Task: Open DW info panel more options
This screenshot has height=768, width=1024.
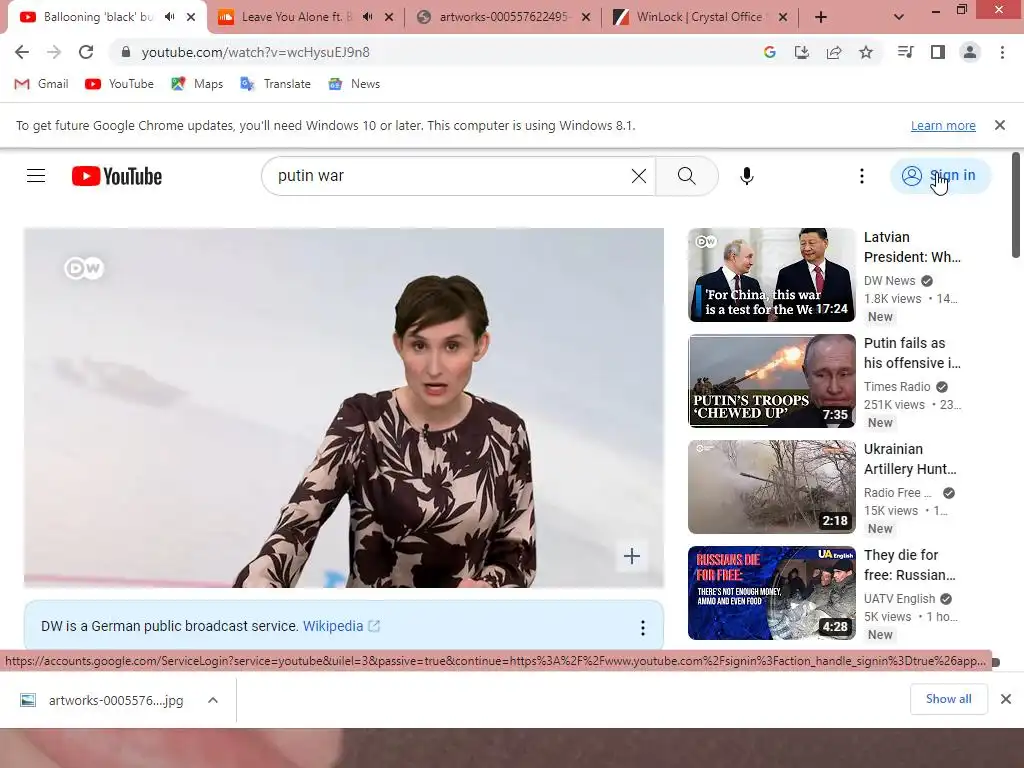Action: coord(643,628)
